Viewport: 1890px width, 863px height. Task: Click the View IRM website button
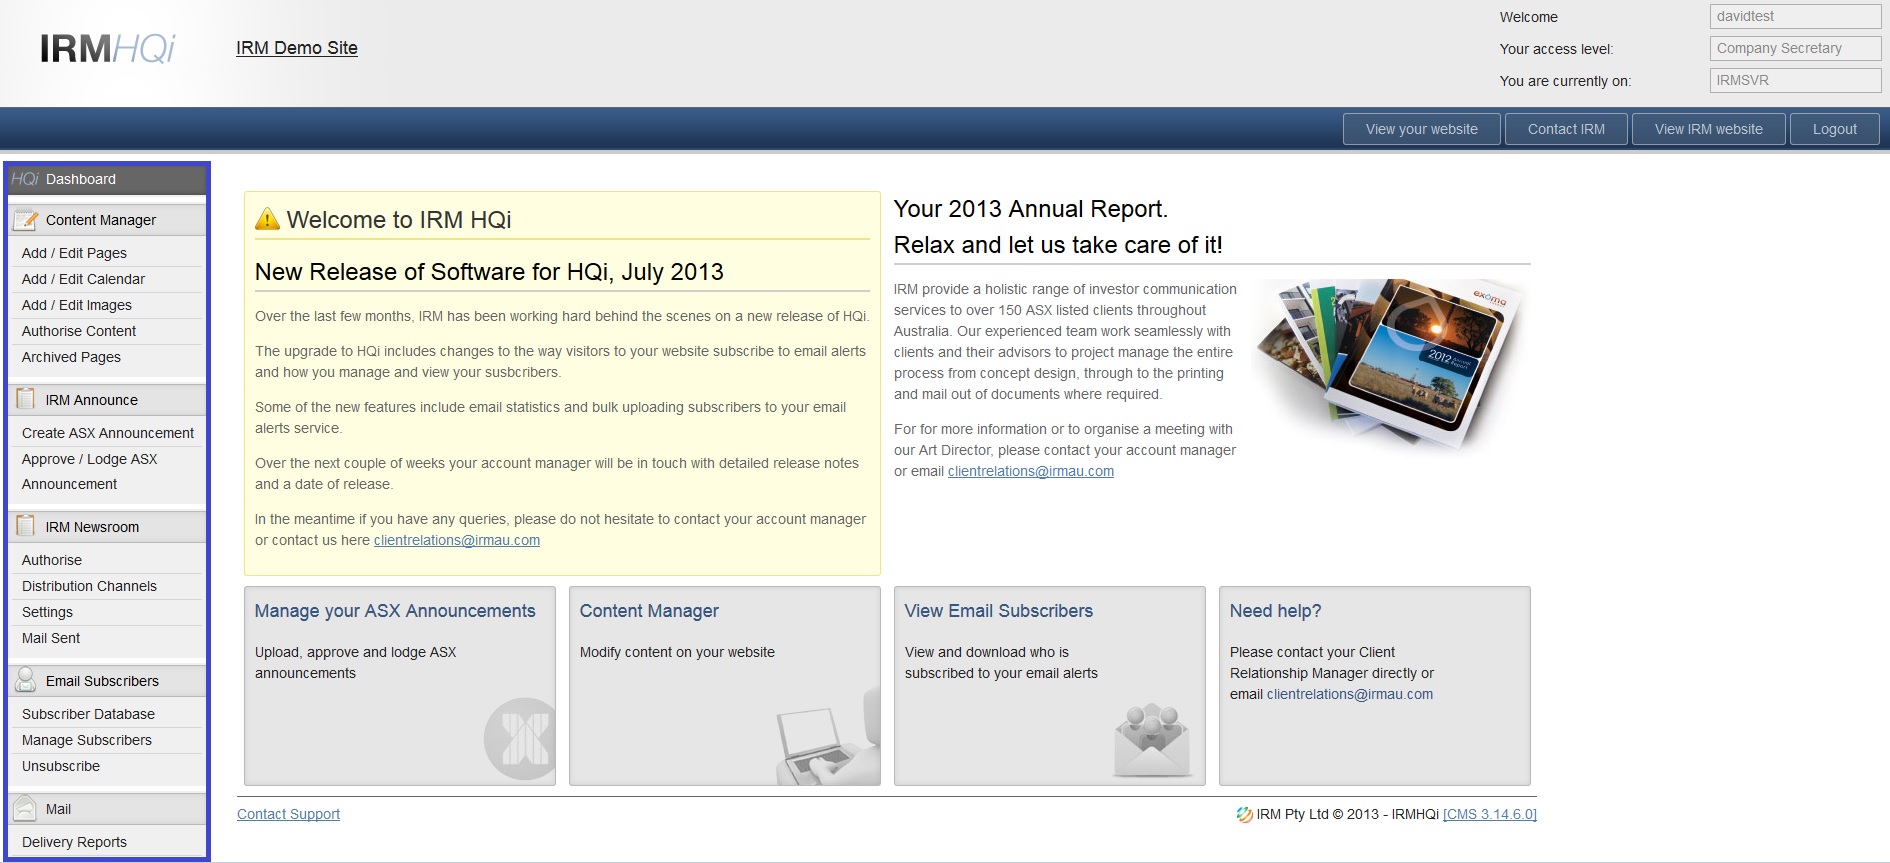[1708, 129]
